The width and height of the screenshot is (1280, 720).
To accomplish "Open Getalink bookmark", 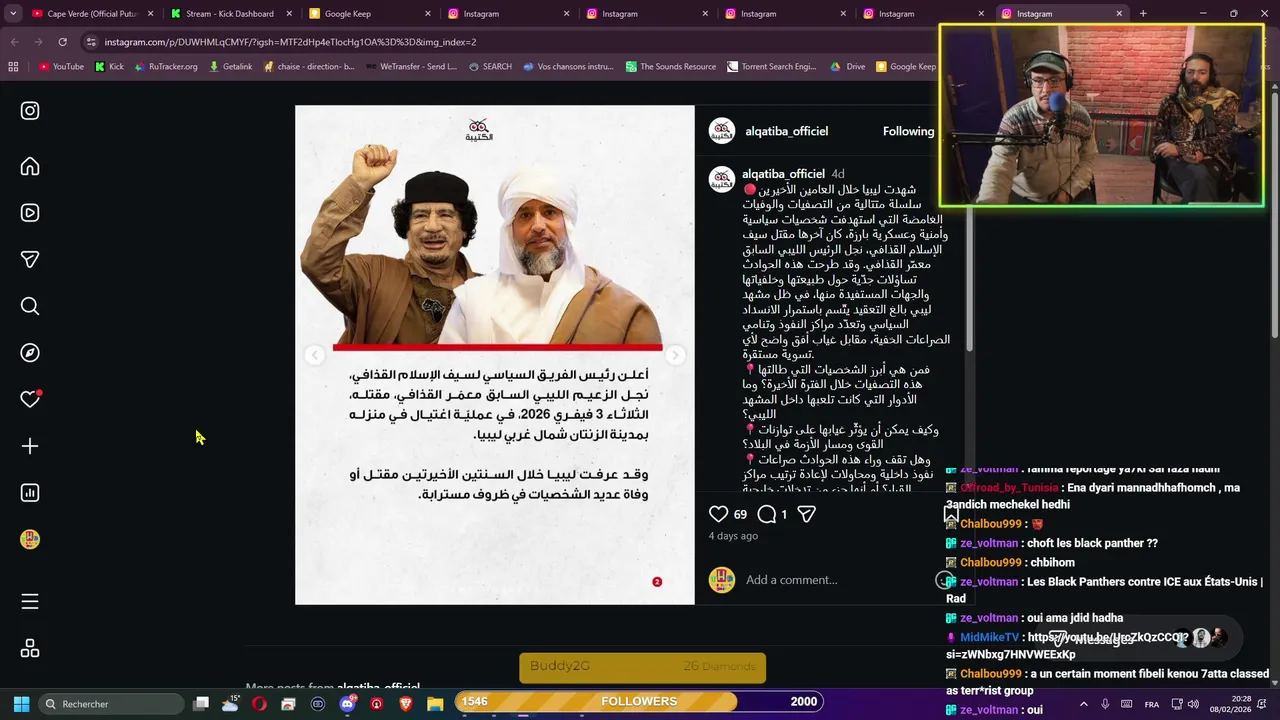I will (230, 67).
